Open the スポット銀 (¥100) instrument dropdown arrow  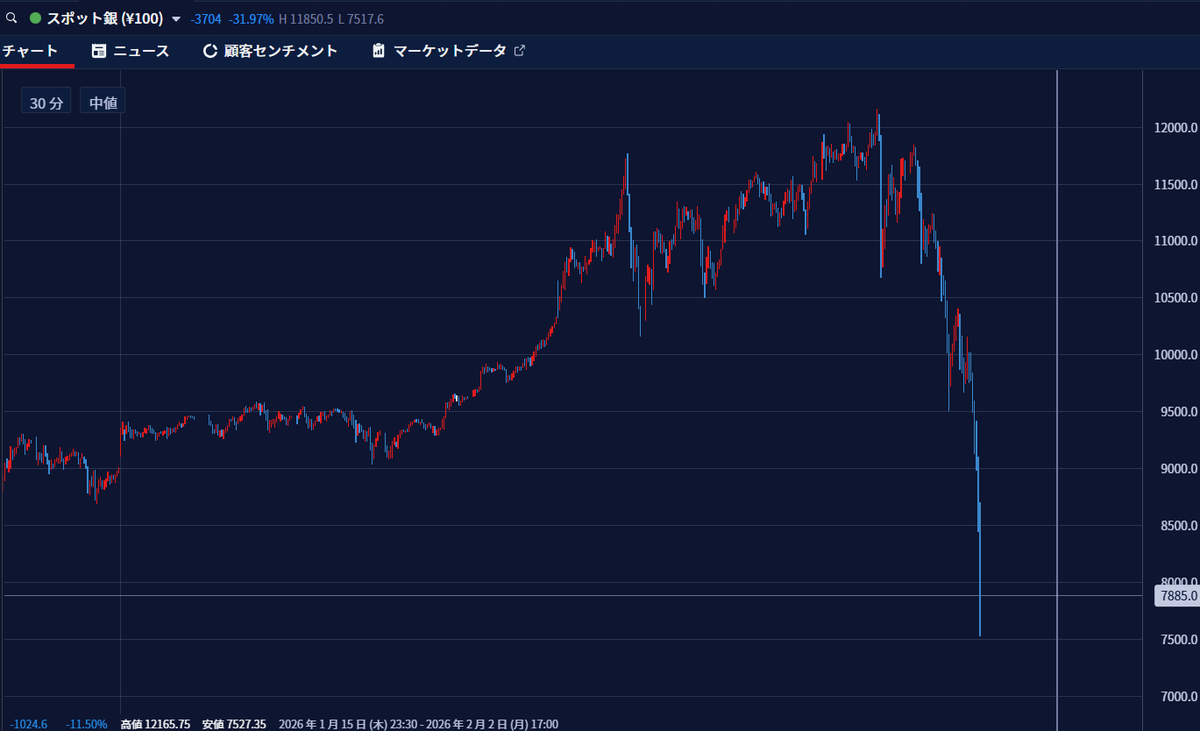click(x=177, y=19)
